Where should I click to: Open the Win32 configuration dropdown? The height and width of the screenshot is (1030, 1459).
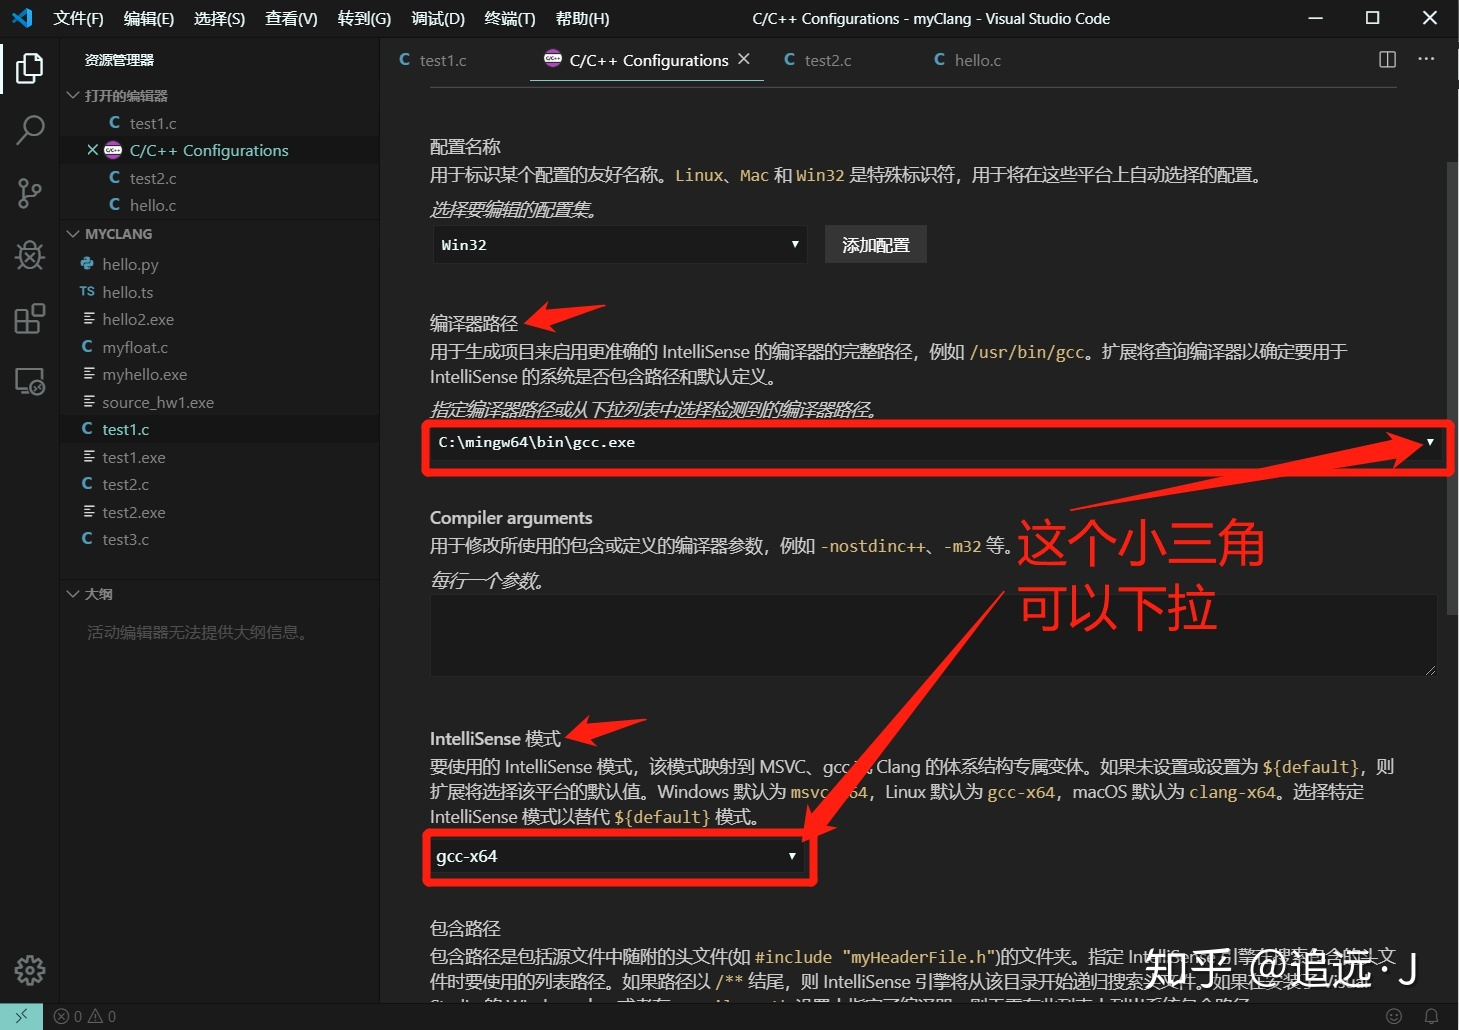(620, 245)
